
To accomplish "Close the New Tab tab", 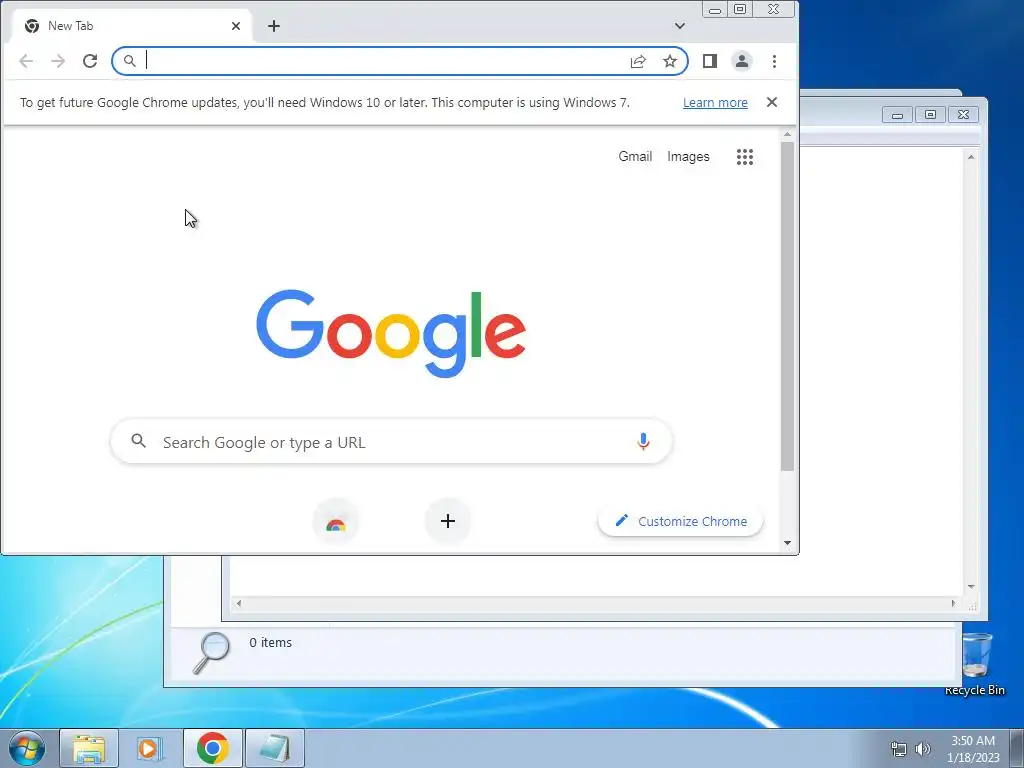I will tap(236, 26).
